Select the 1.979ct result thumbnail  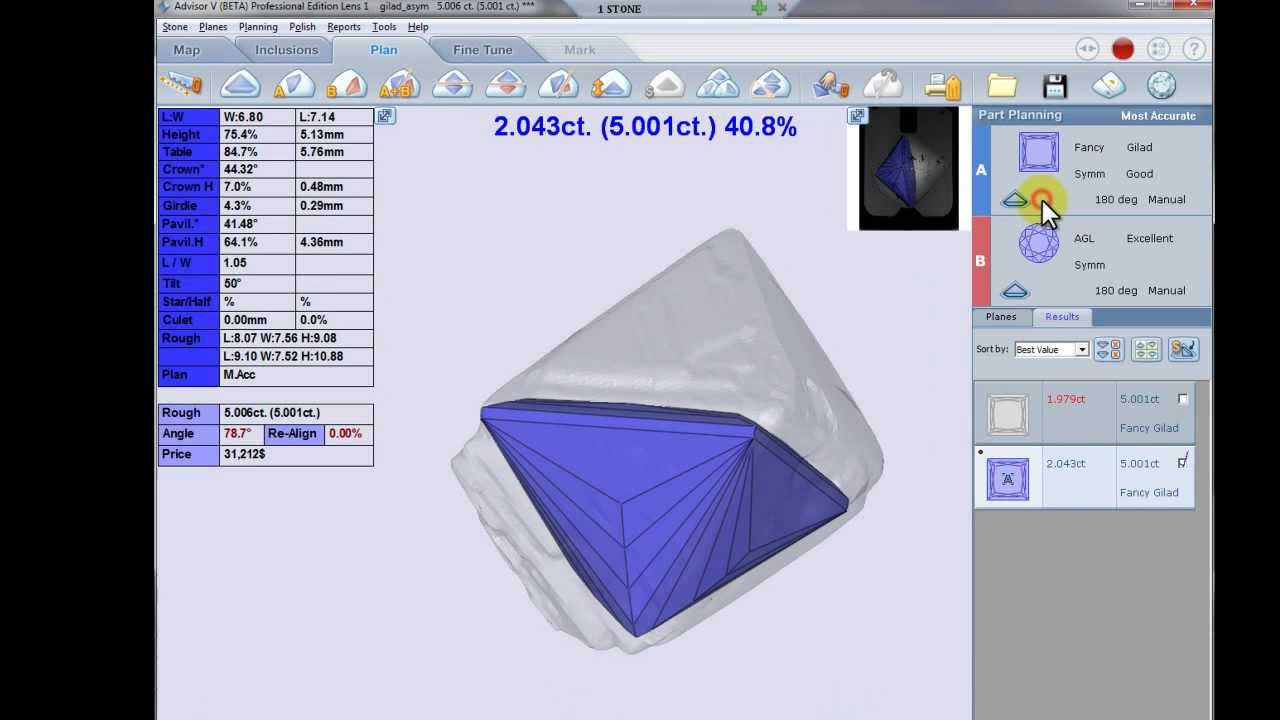tap(1007, 414)
